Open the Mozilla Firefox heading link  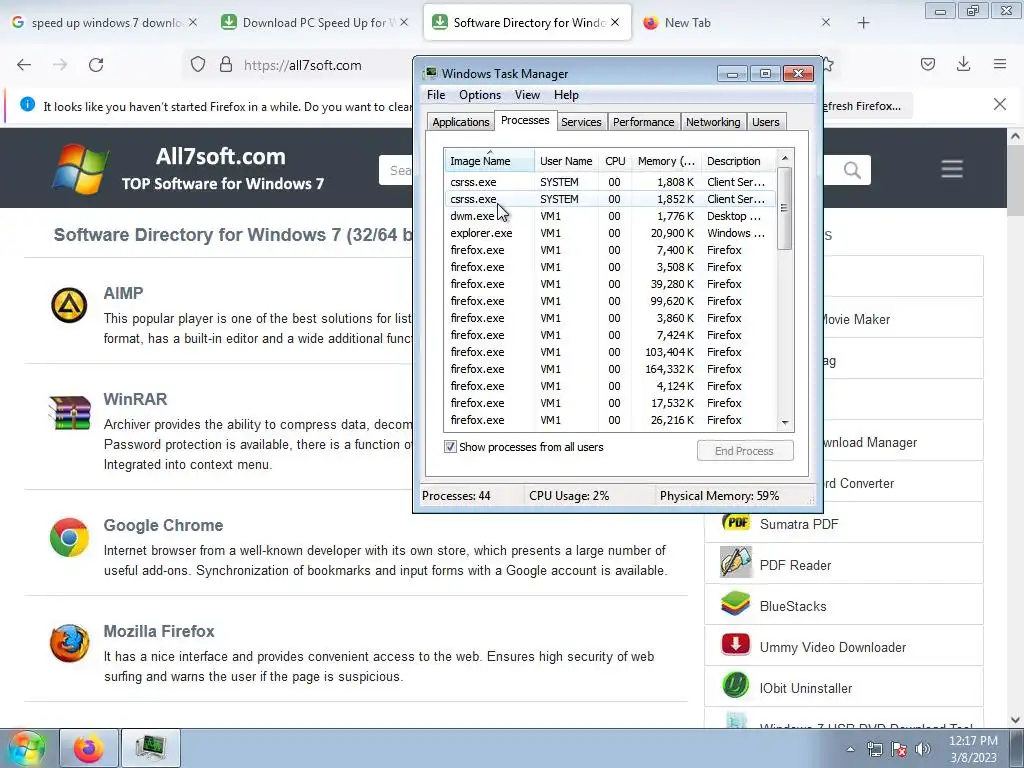pyautogui.click(x=159, y=632)
